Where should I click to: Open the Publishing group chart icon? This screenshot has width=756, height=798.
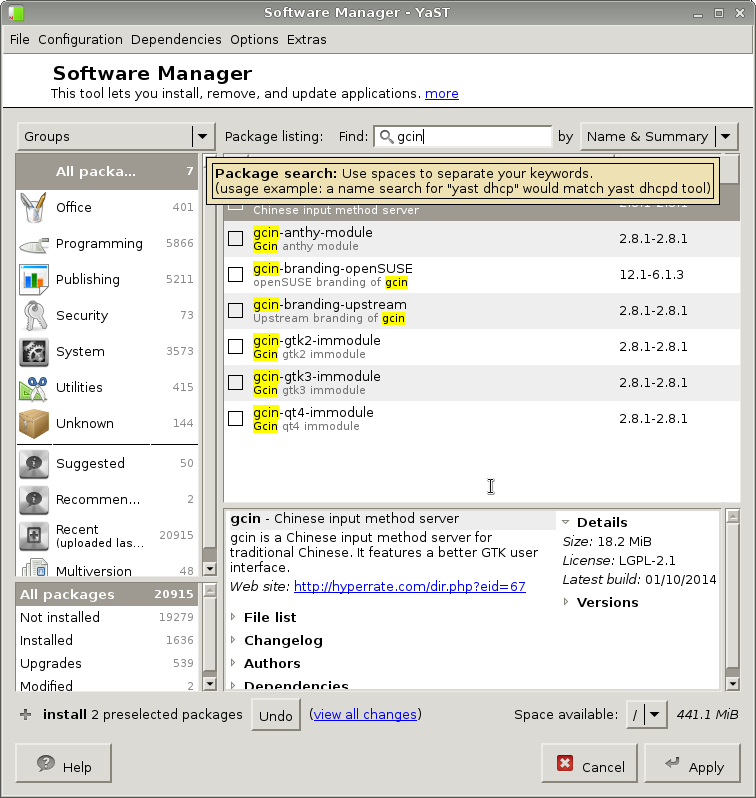pyautogui.click(x=34, y=279)
